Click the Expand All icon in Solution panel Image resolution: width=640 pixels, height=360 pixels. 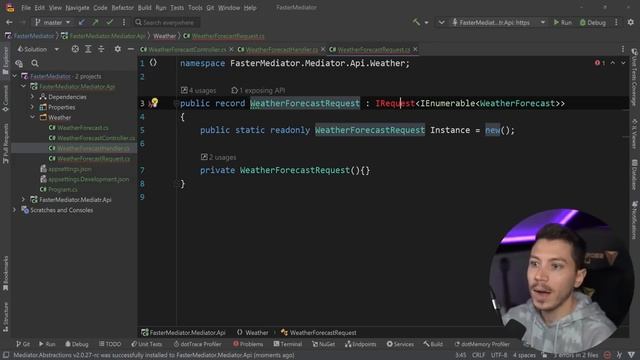pyautogui.click(x=88, y=49)
